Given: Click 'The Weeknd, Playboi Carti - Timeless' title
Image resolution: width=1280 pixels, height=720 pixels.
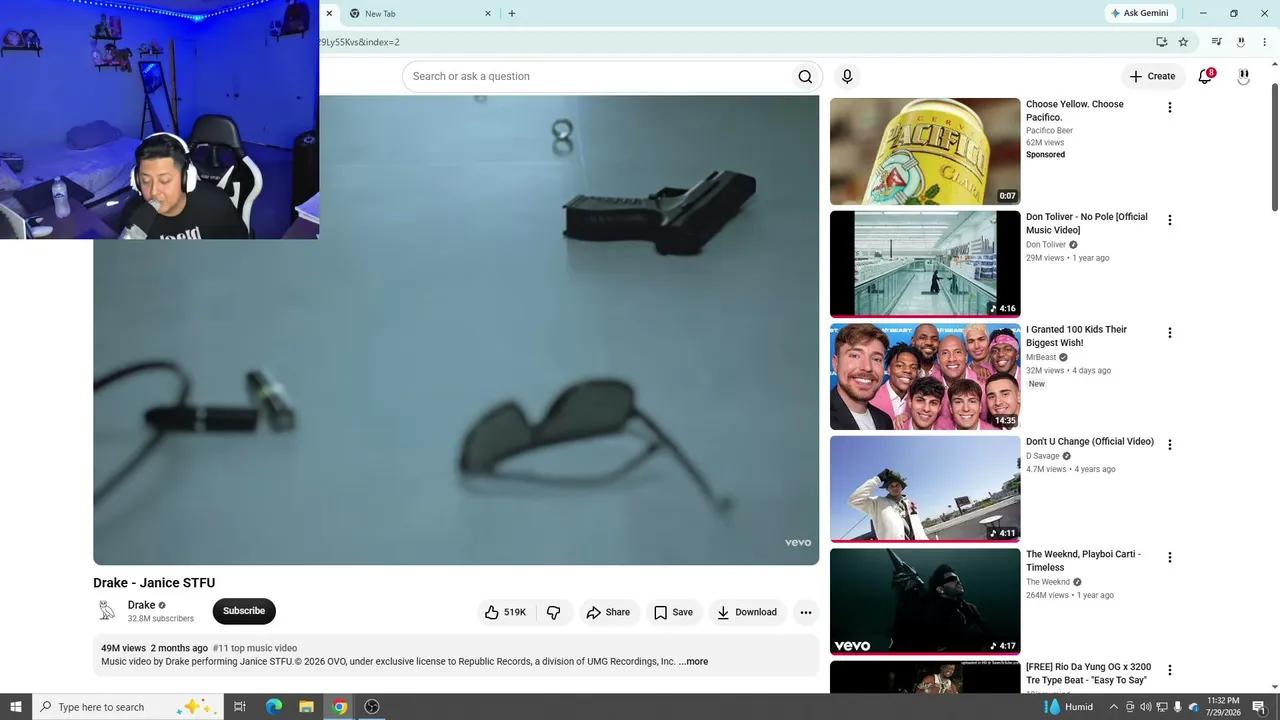Looking at the screenshot, I should 1083,561.
